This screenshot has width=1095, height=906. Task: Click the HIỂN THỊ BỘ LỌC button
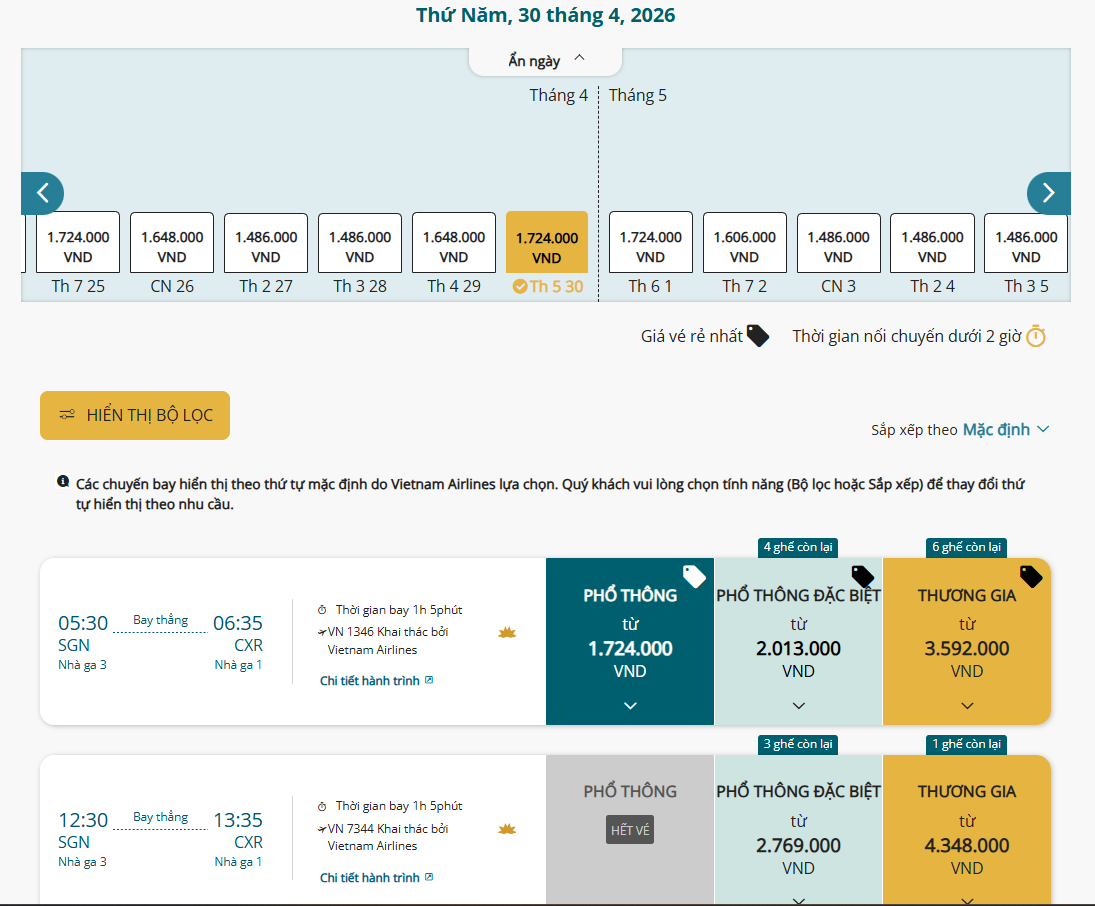tap(135, 415)
